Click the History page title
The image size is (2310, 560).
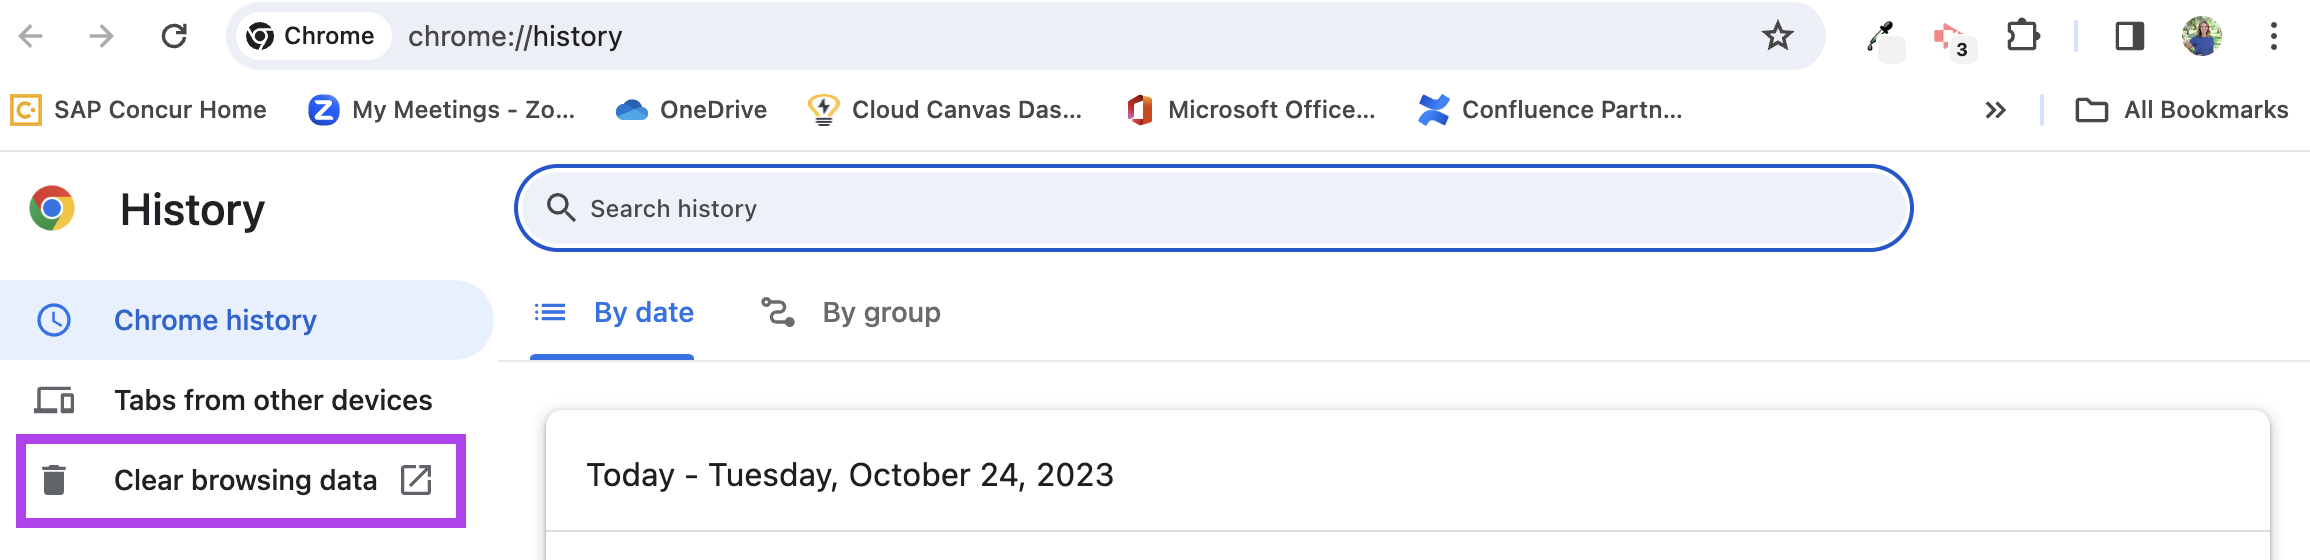[x=192, y=210]
